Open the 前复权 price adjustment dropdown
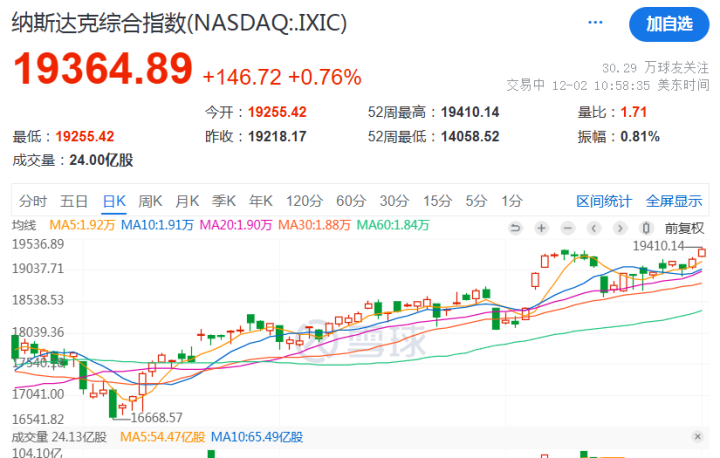This screenshot has width=720, height=458. [684, 228]
